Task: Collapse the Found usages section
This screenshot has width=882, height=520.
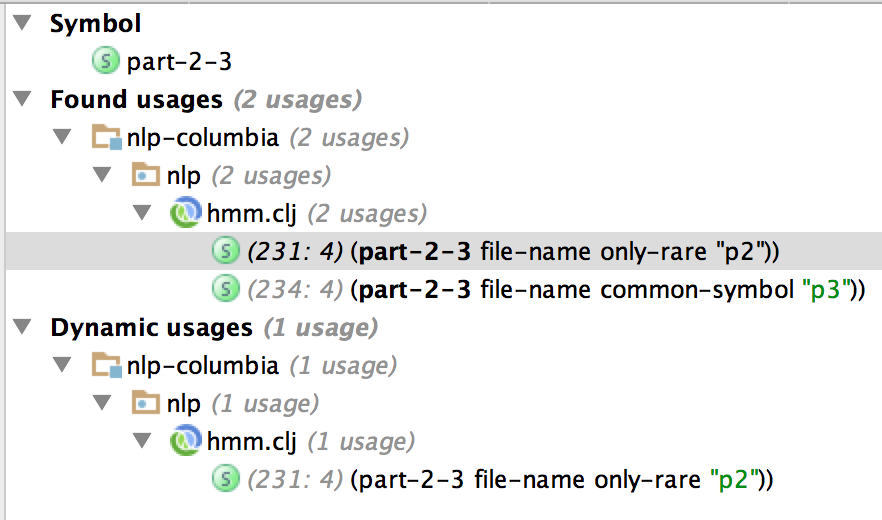Action: point(22,98)
